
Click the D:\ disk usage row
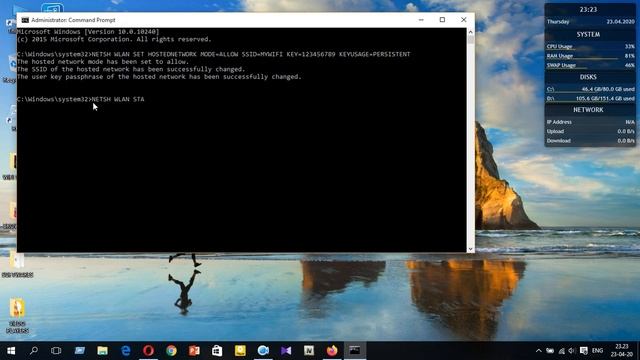point(590,99)
